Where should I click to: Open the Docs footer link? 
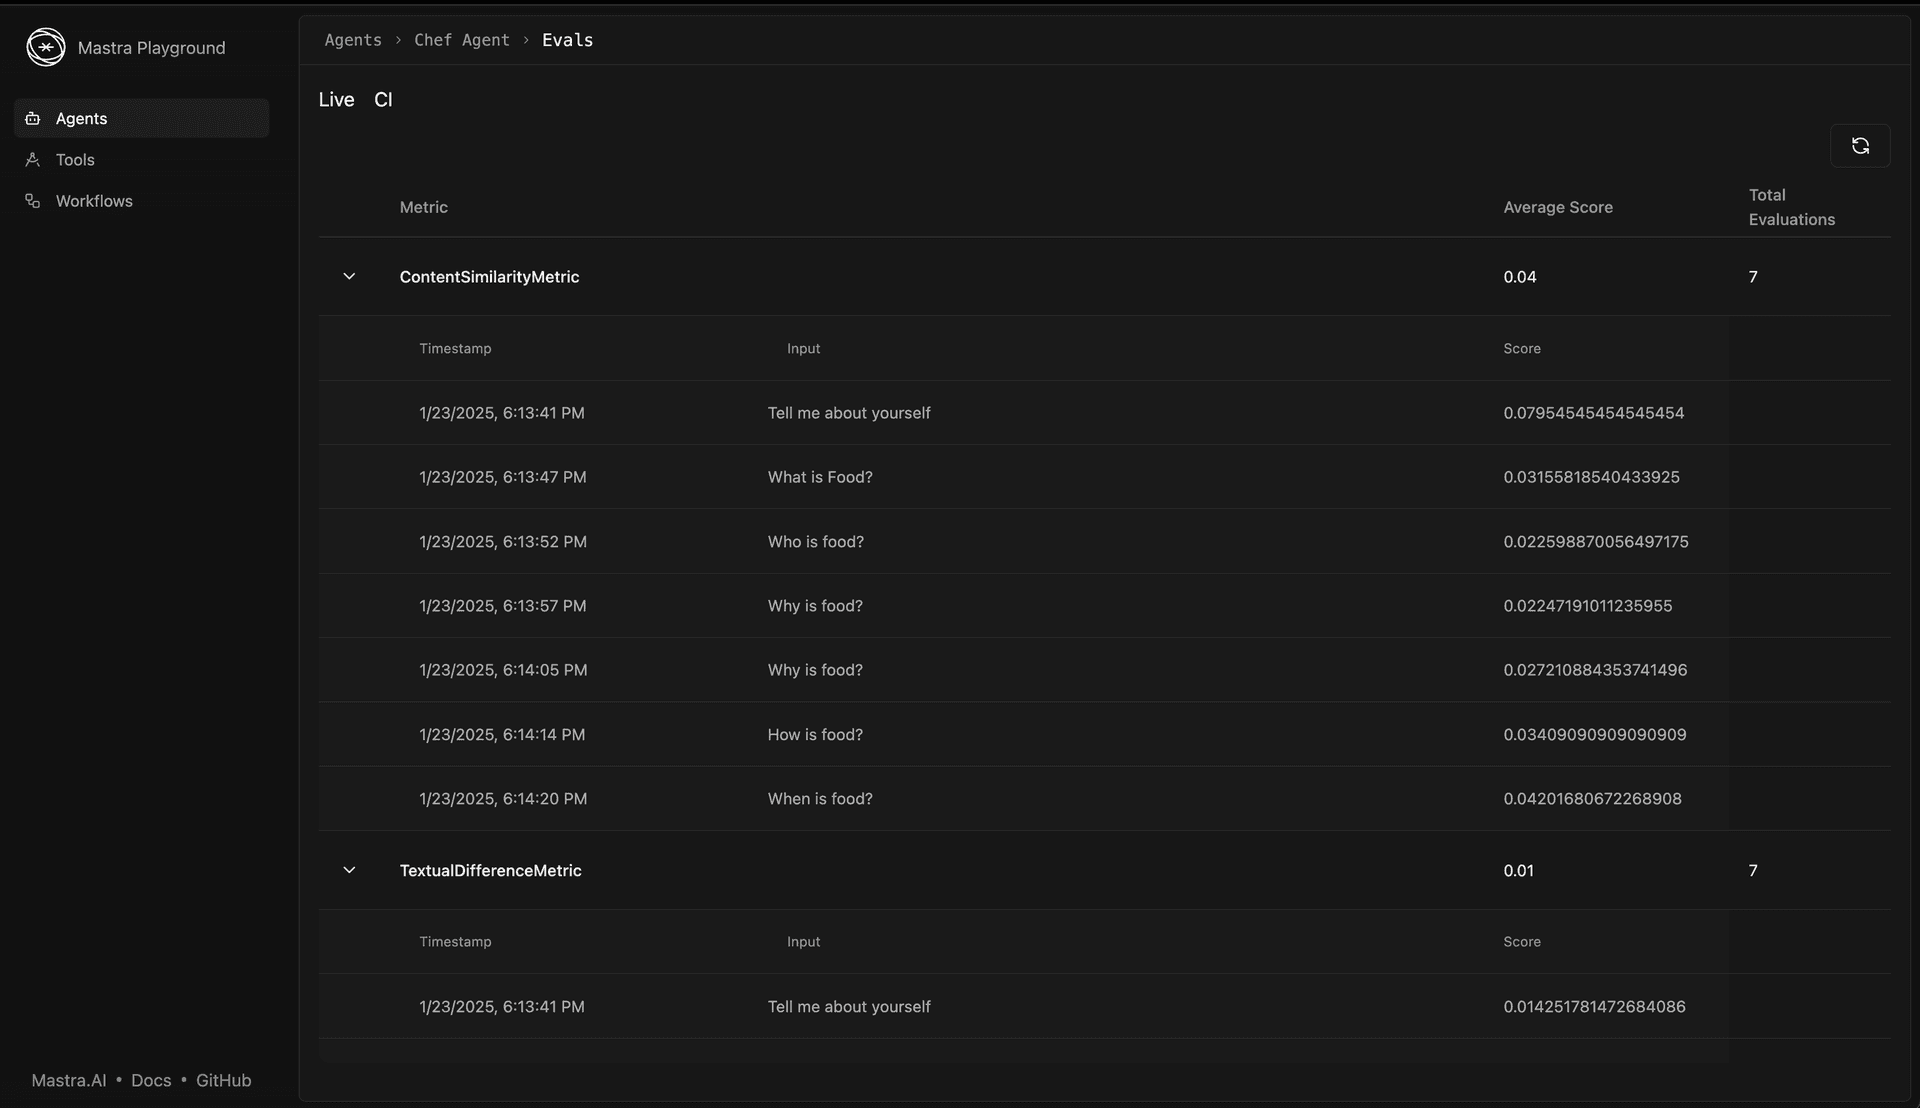(151, 1080)
